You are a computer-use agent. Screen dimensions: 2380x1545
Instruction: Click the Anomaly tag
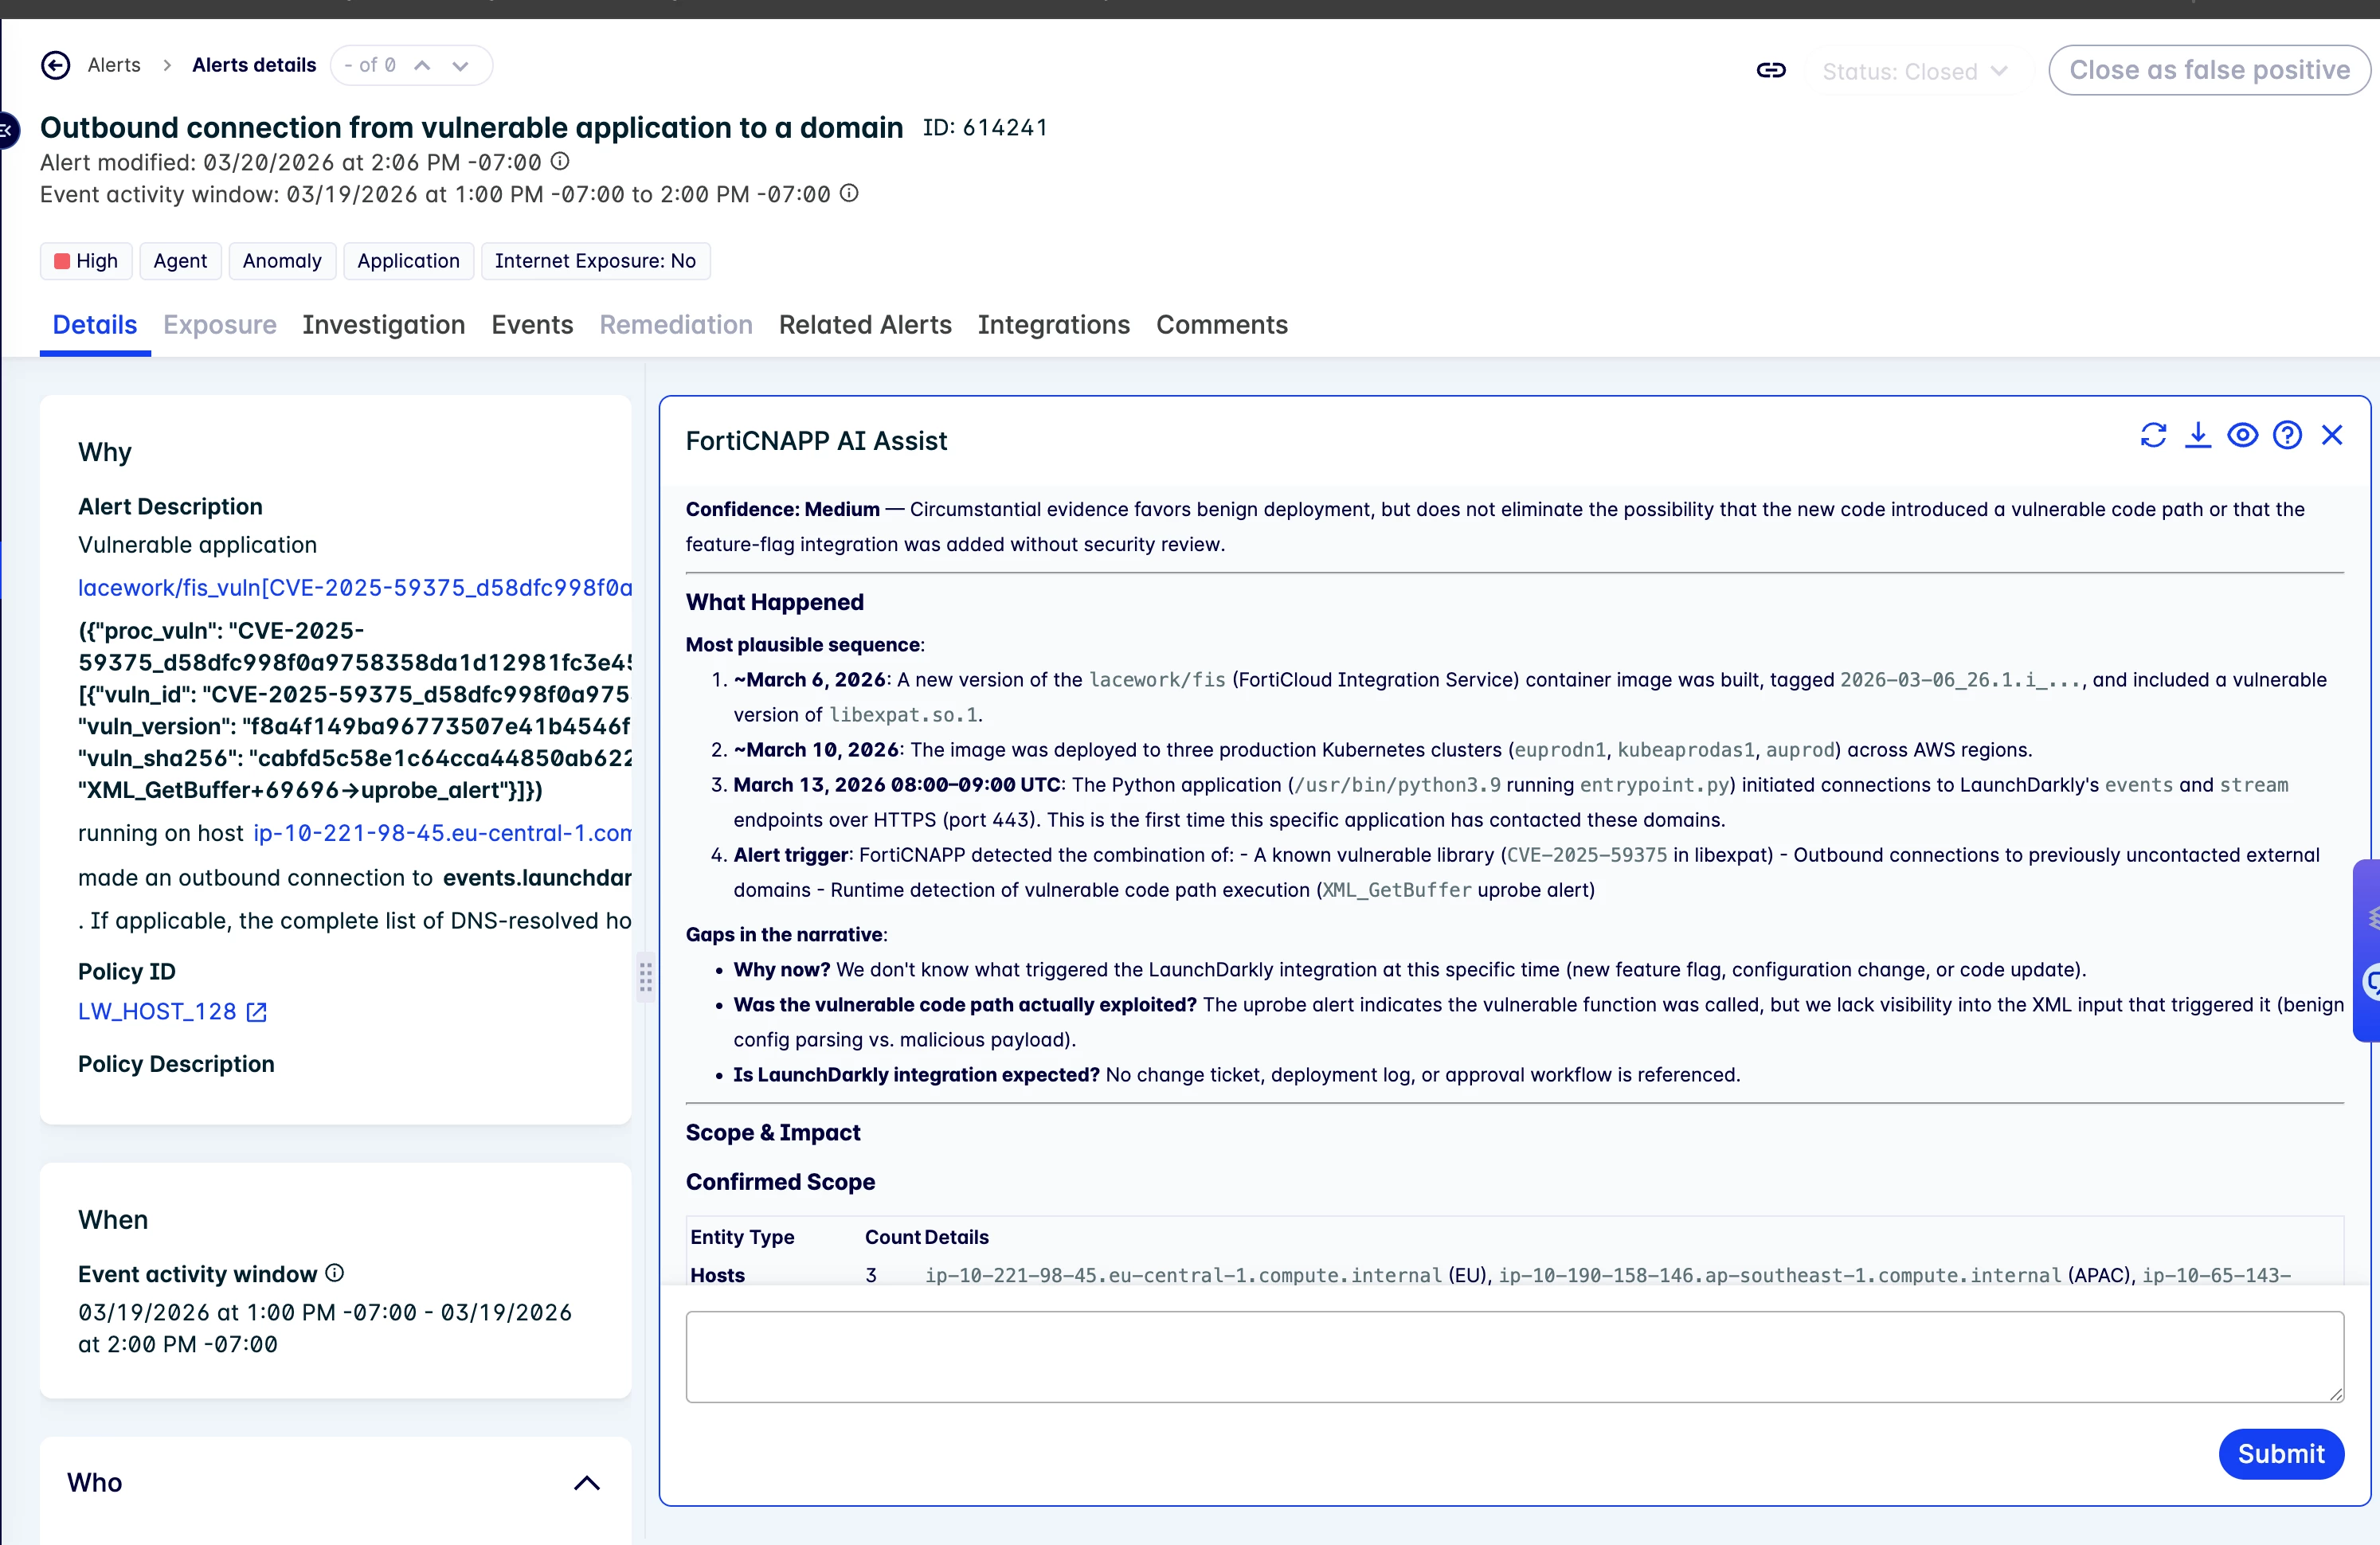click(x=282, y=261)
